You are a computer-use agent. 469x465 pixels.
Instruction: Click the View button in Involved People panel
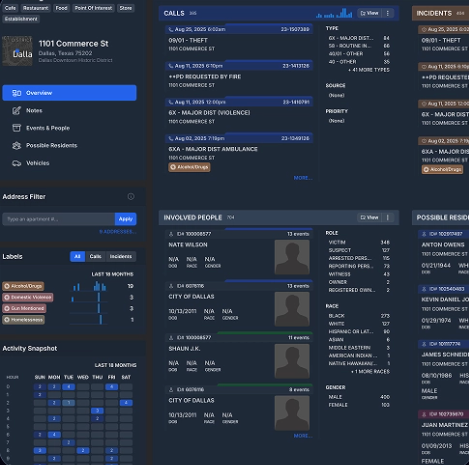click(370, 218)
